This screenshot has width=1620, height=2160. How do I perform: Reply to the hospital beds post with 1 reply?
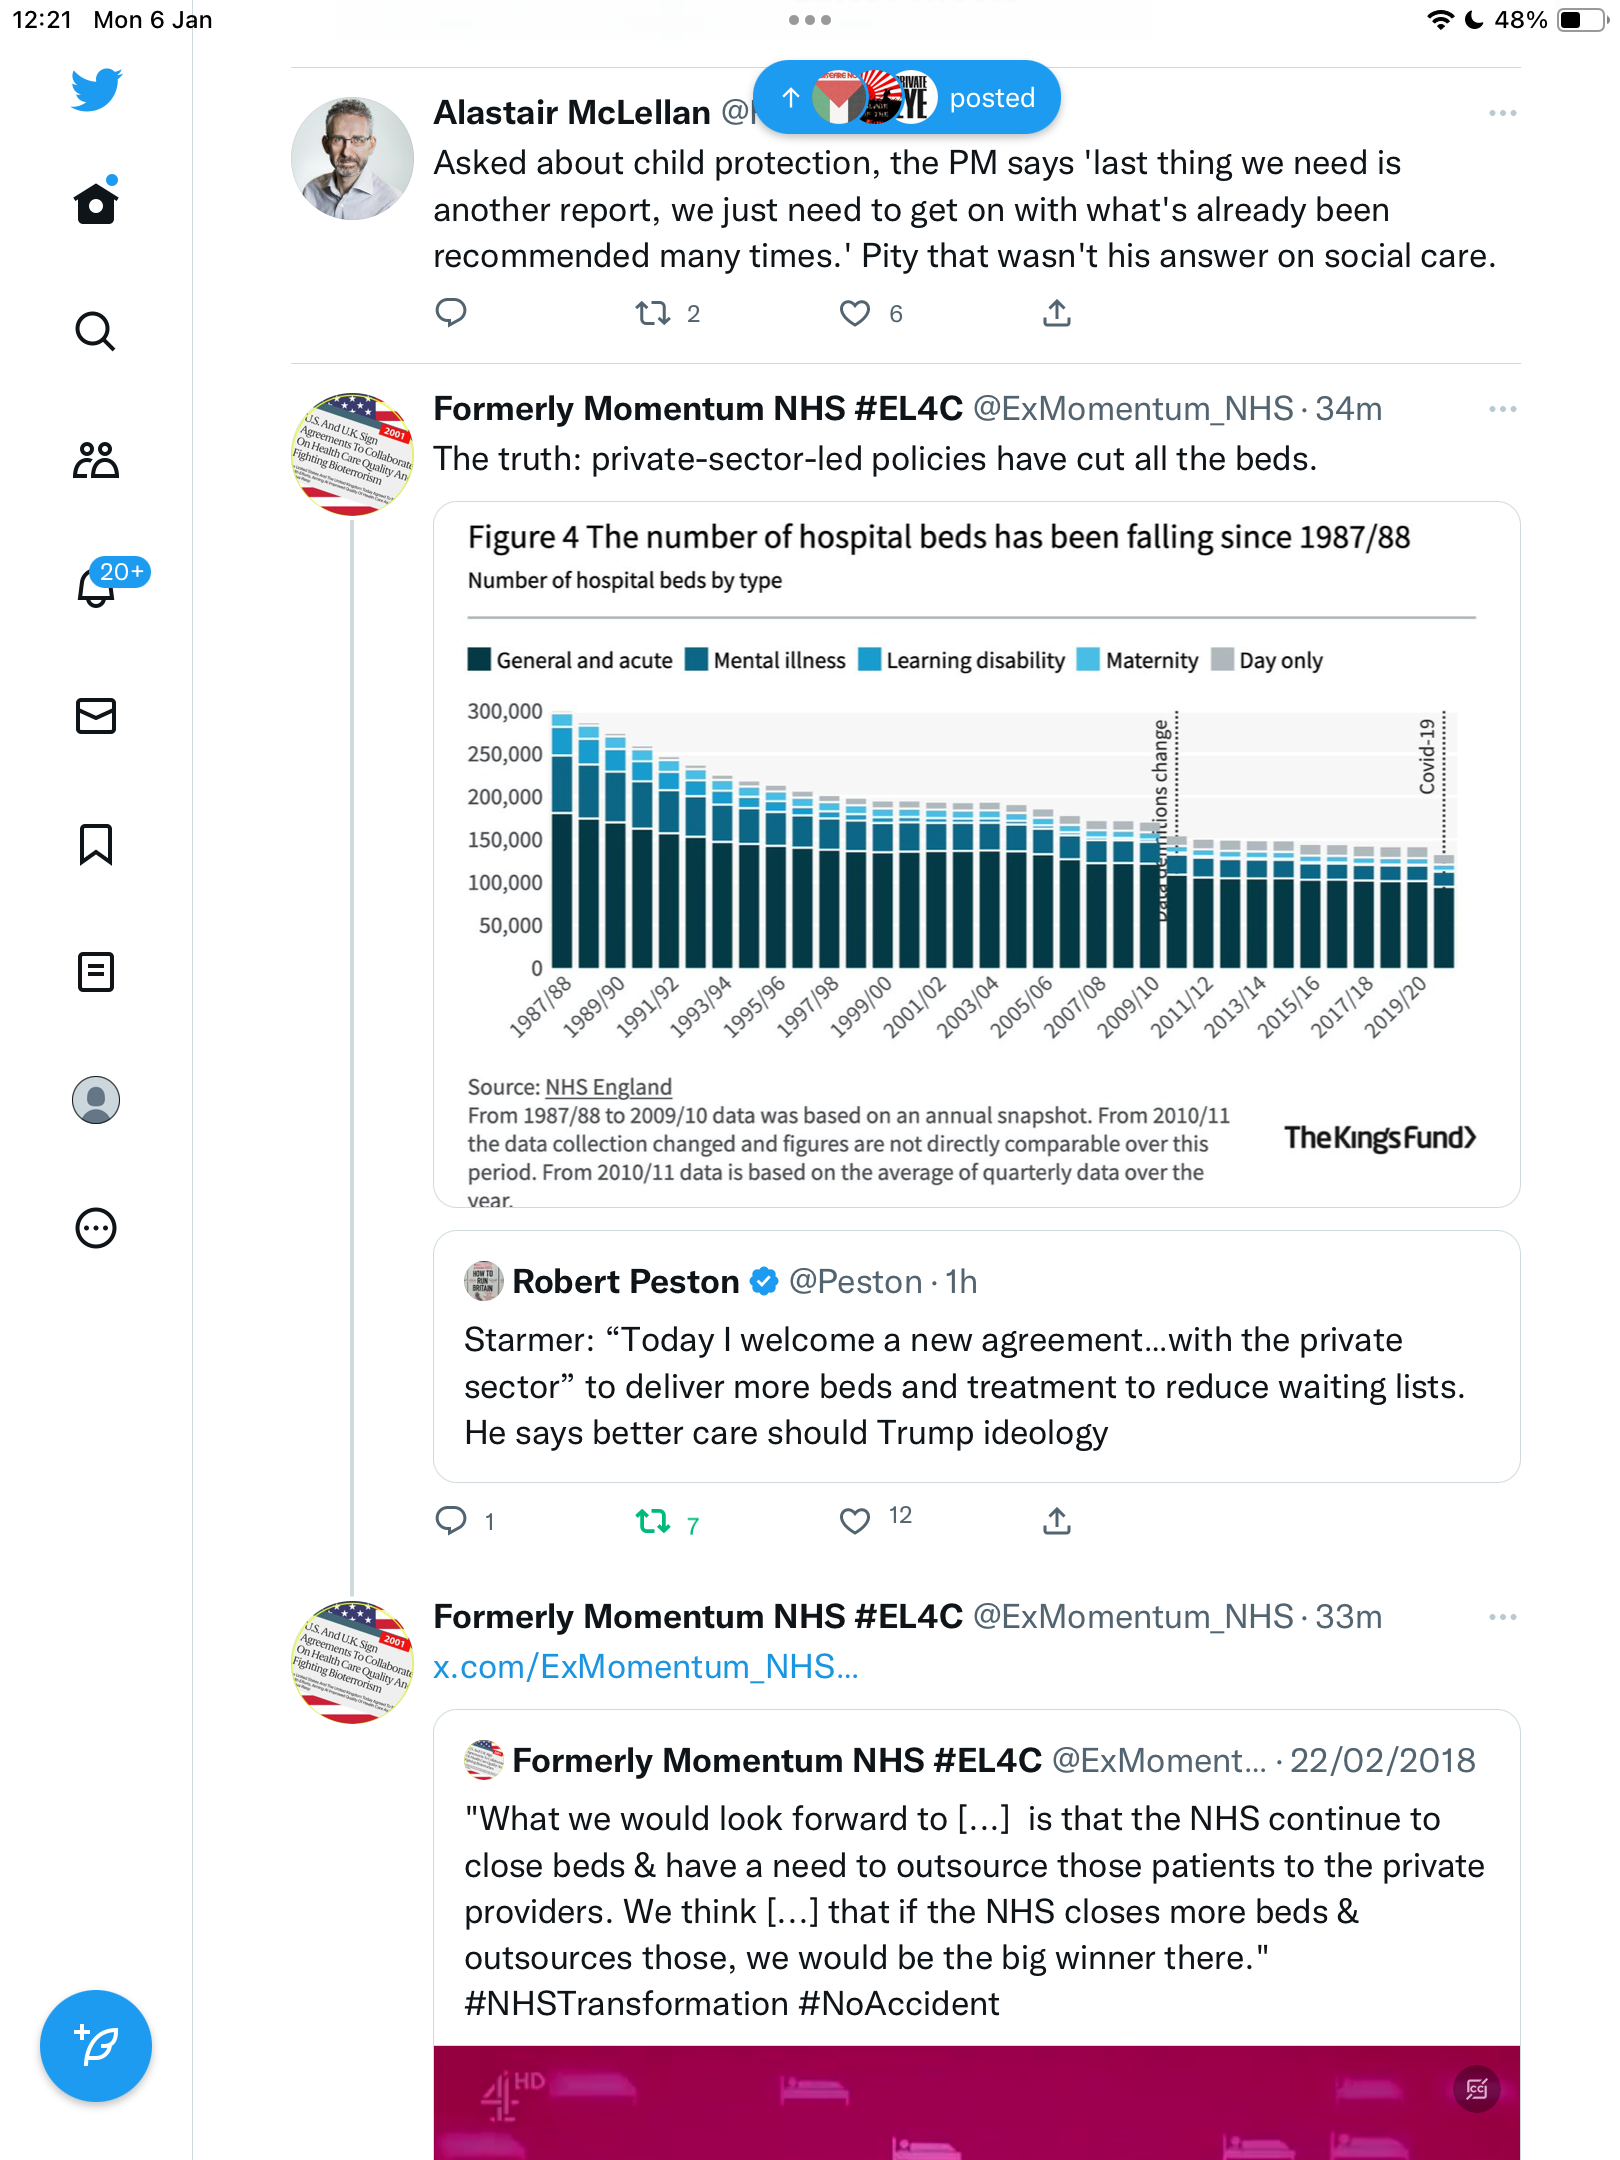(451, 1521)
